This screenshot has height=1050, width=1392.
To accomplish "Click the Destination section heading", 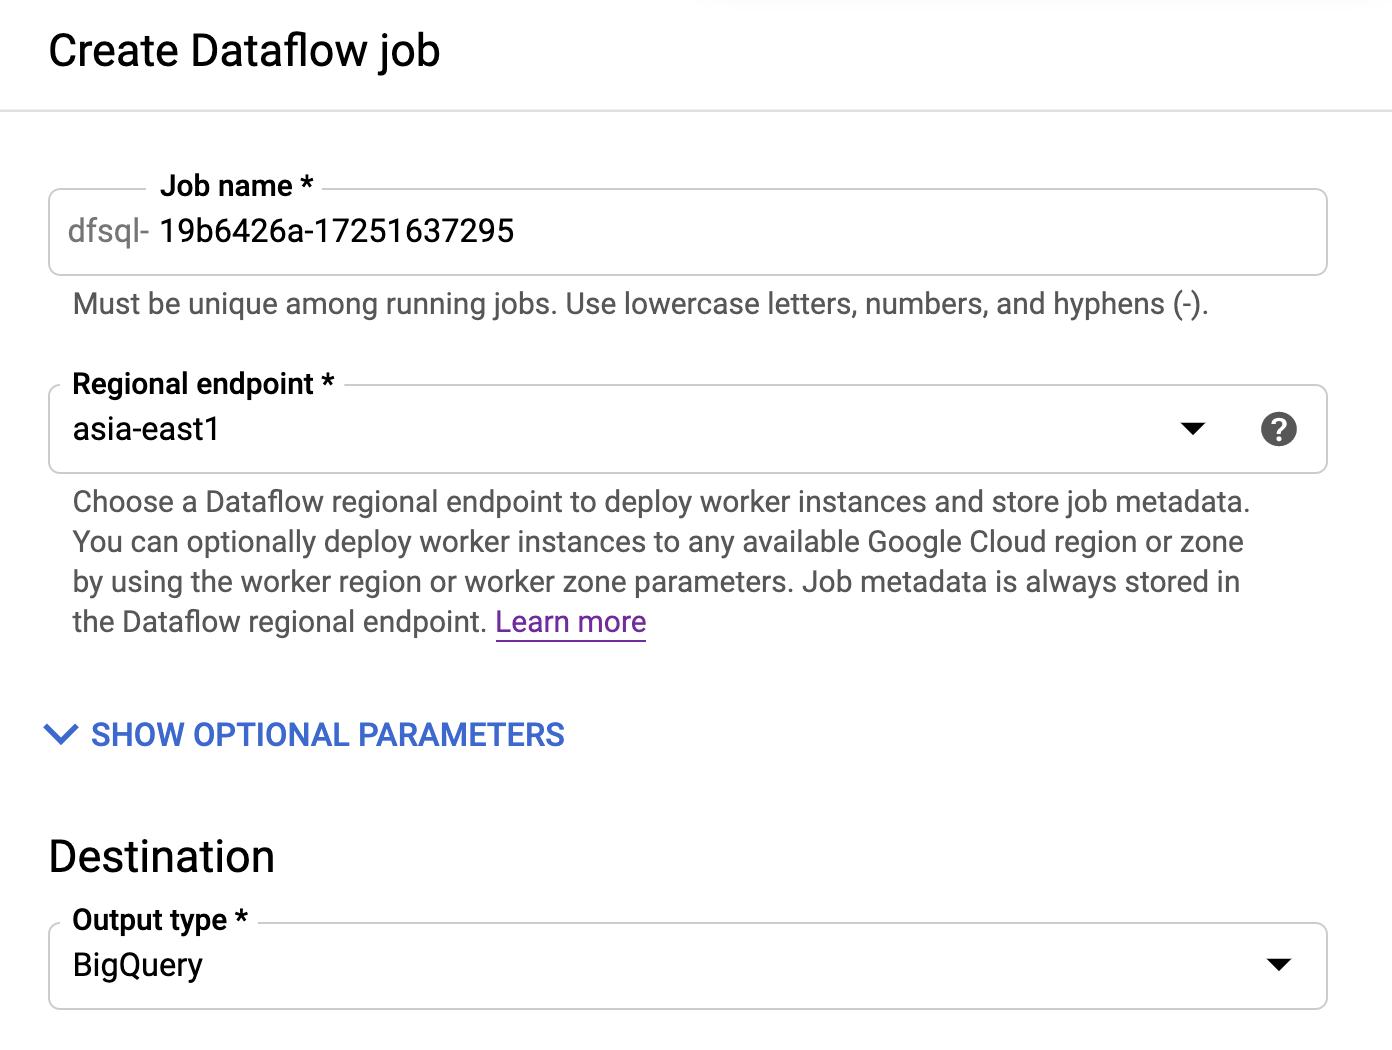I will 162,857.
